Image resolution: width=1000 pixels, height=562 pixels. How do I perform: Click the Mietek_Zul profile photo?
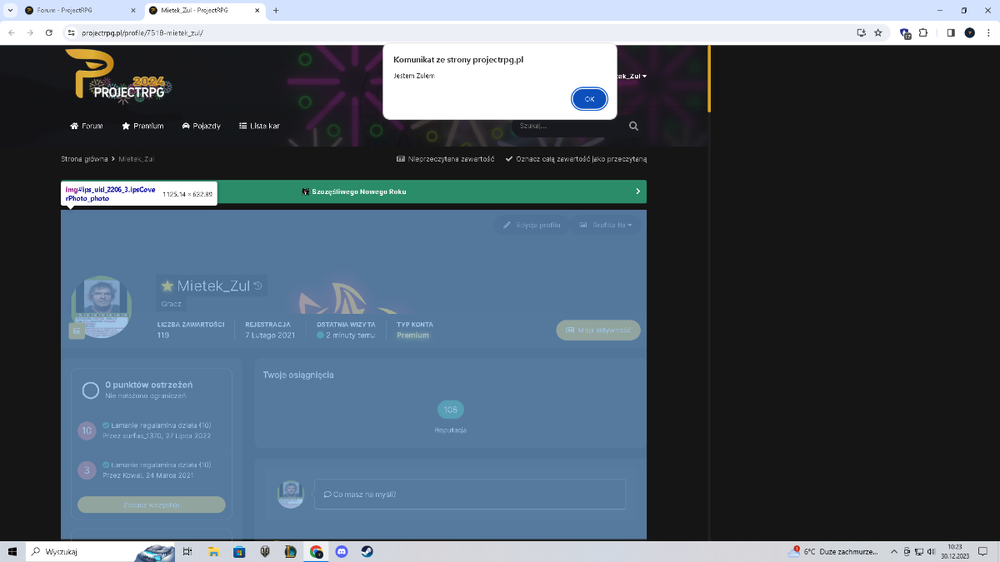(101, 306)
